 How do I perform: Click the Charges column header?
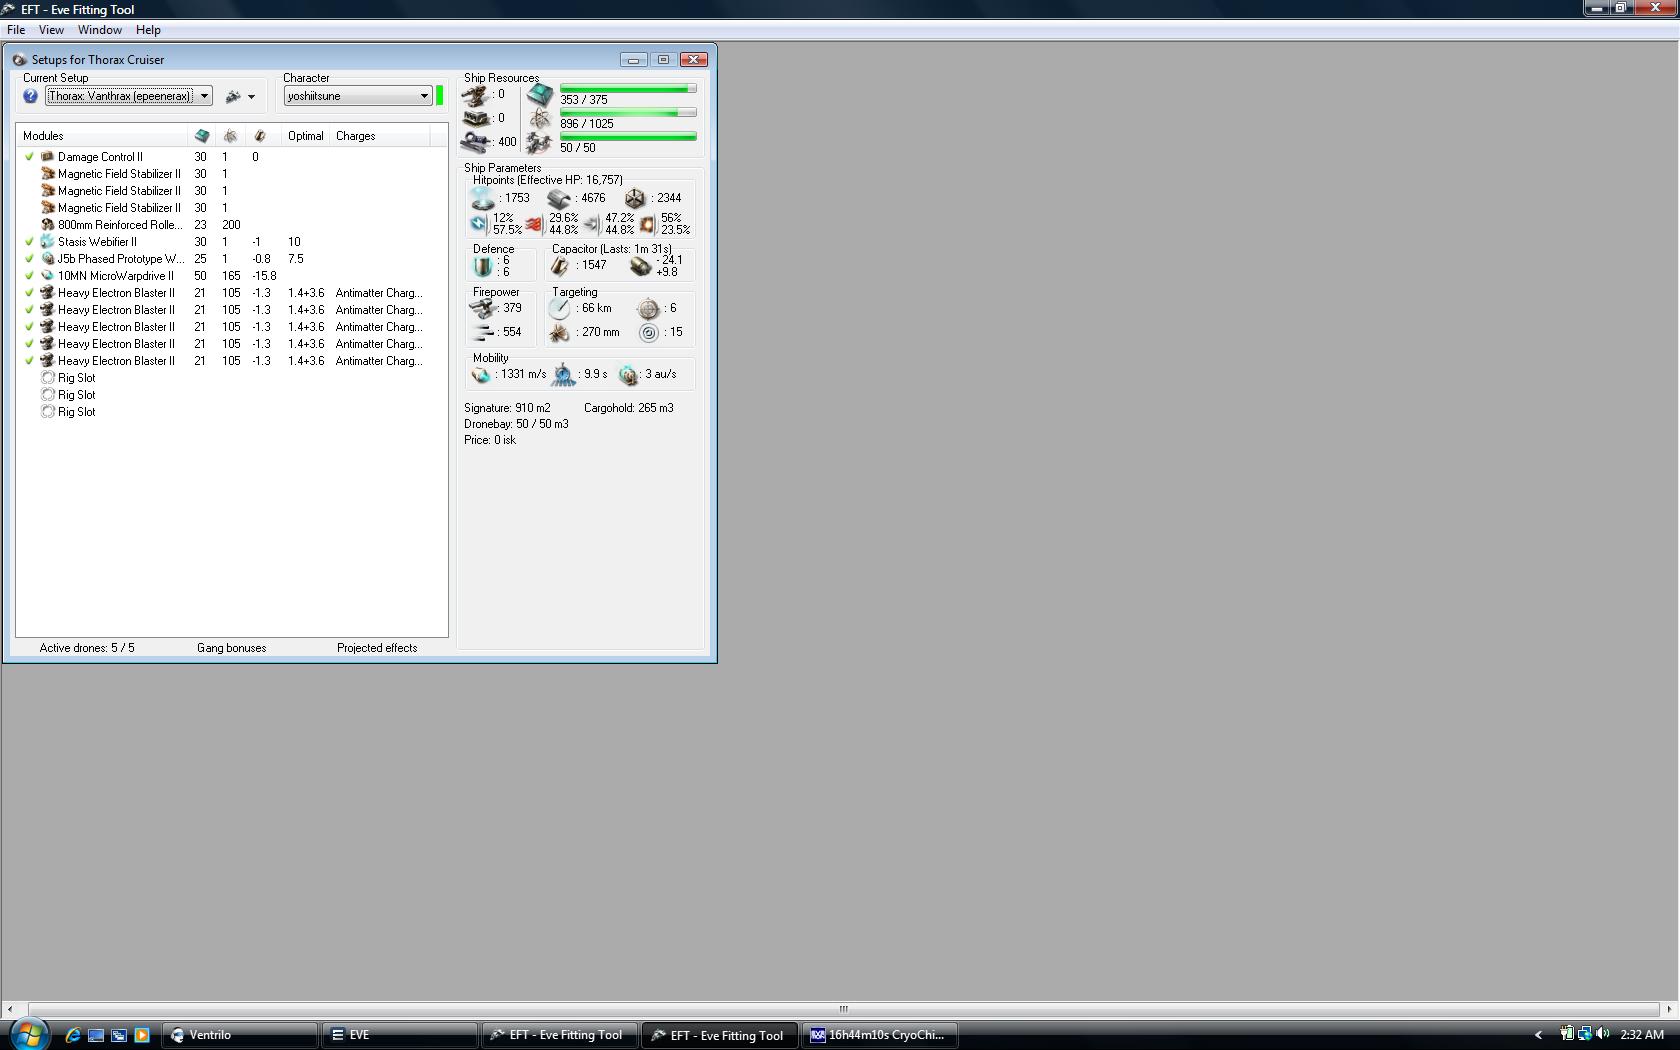pos(380,136)
